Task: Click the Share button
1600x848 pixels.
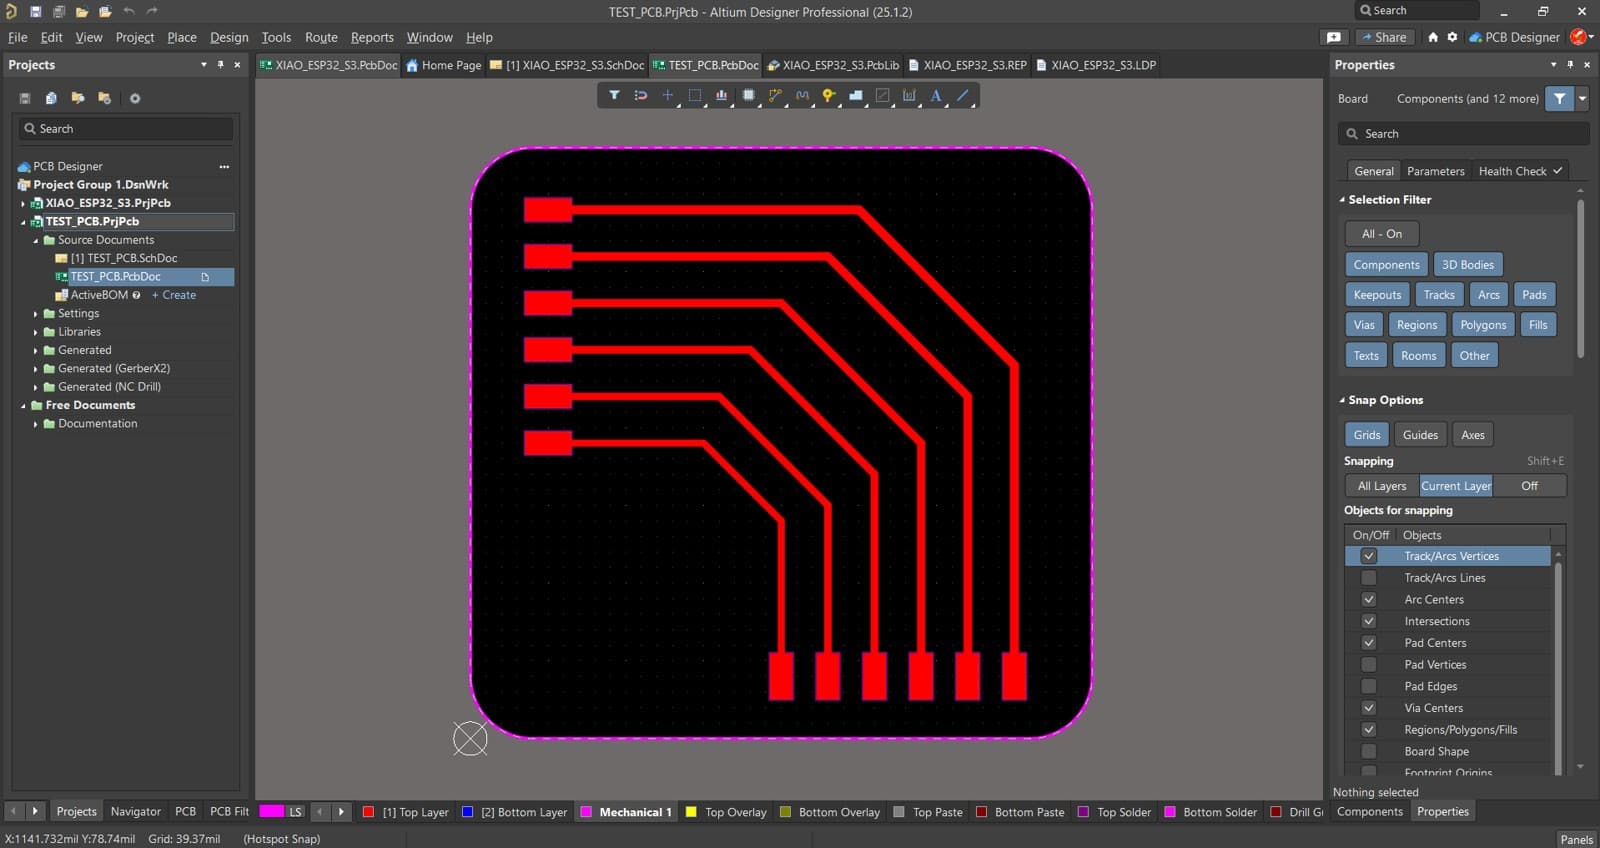Action: click(1384, 37)
